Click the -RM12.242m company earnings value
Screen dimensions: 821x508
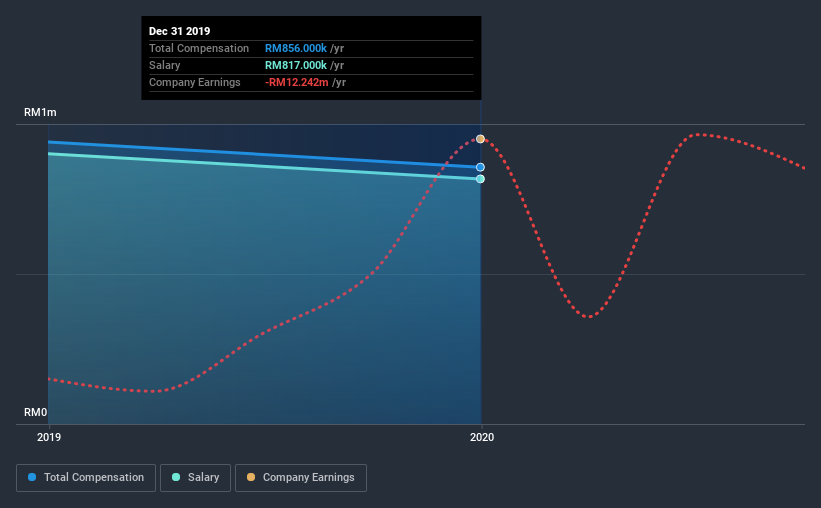click(296, 82)
